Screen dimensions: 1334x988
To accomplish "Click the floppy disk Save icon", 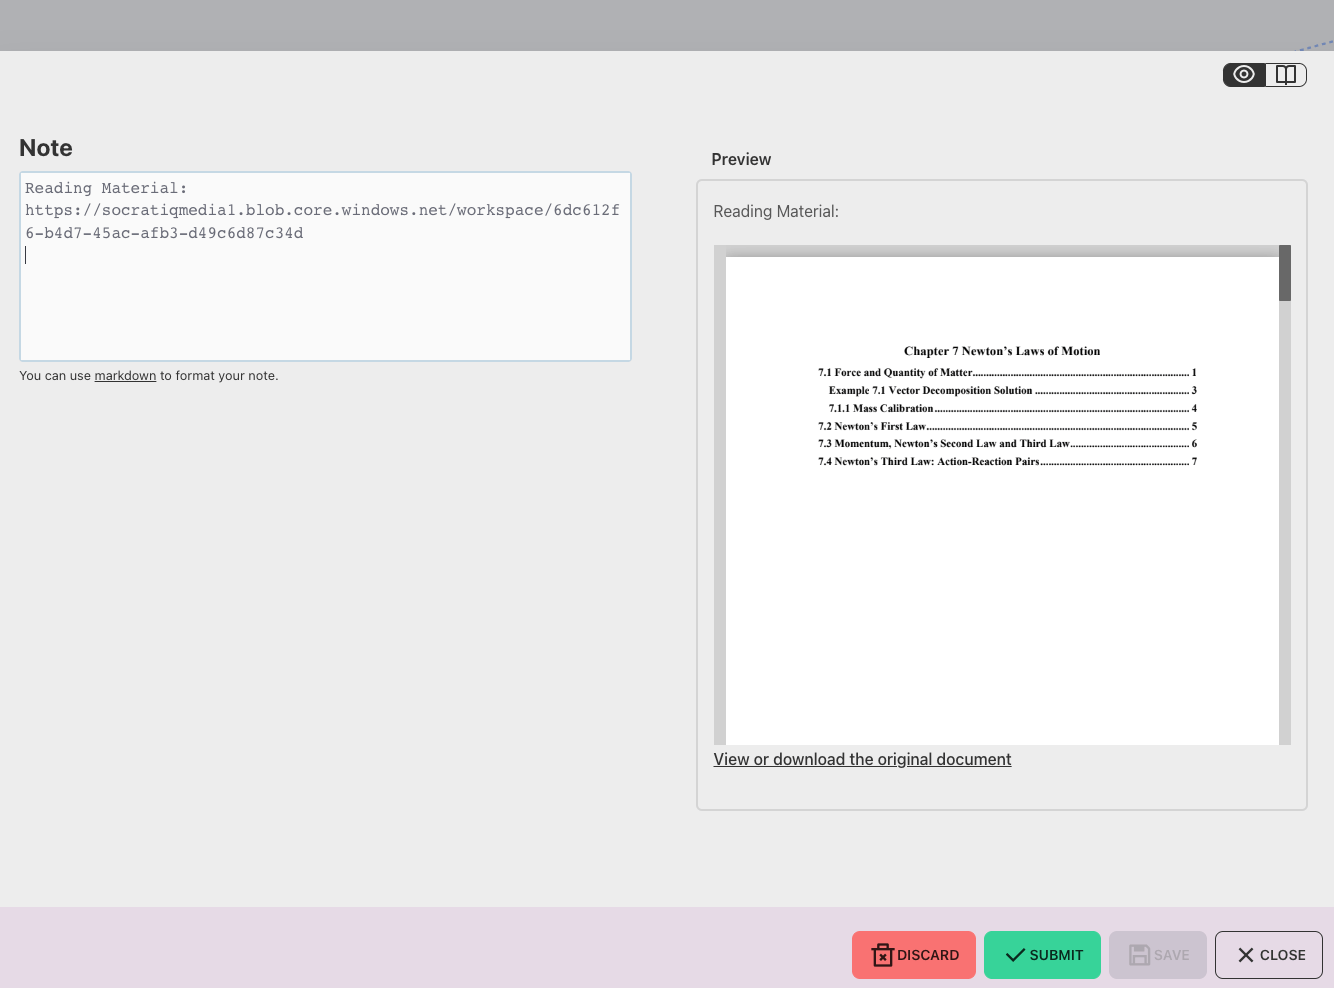I will point(1139,955).
